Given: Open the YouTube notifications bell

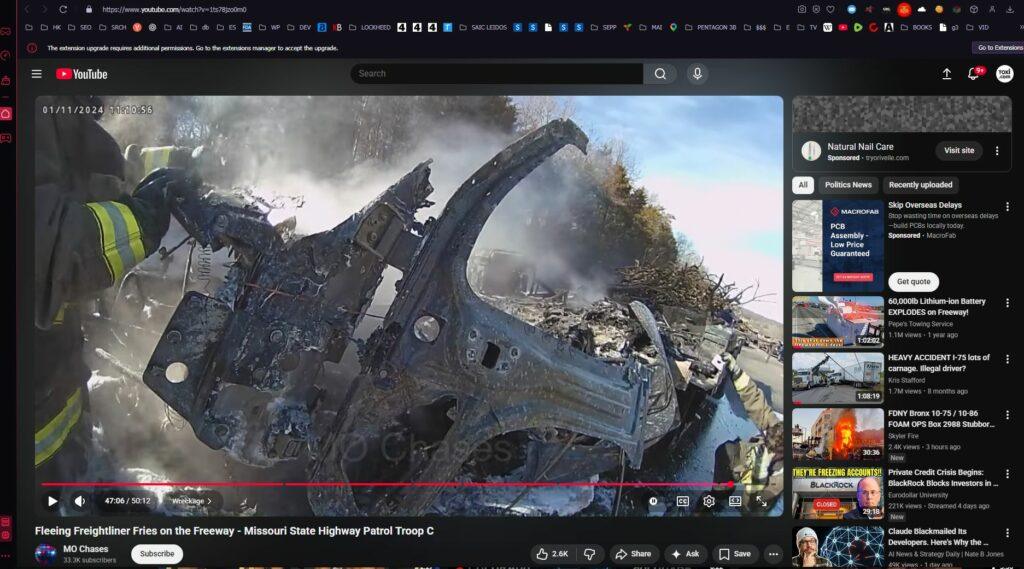Looking at the screenshot, I should [x=973, y=74].
